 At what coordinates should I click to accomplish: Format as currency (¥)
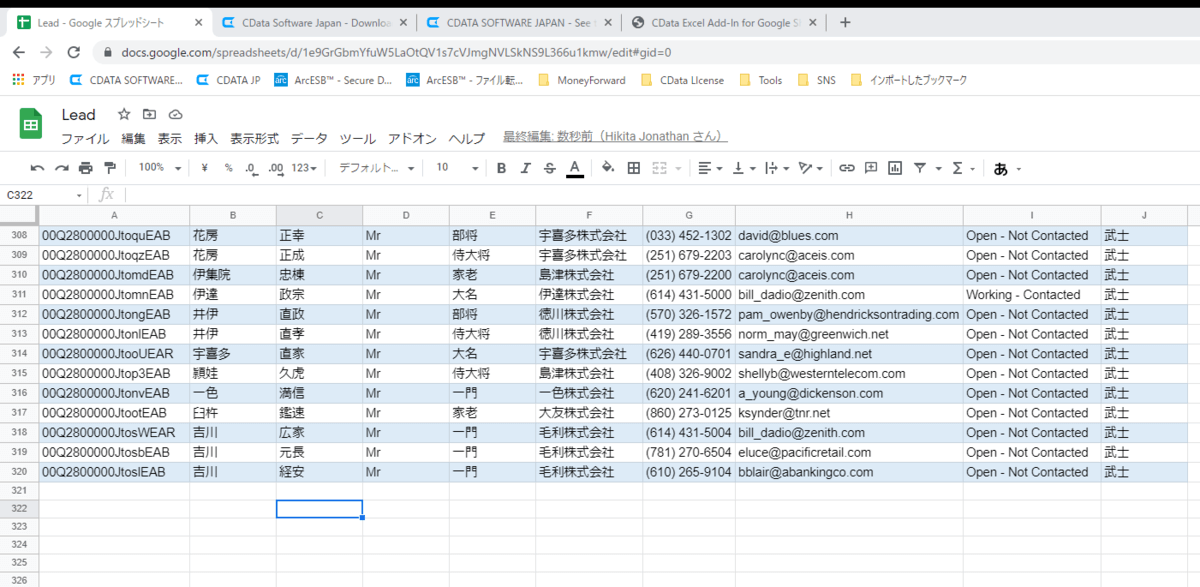pos(204,168)
